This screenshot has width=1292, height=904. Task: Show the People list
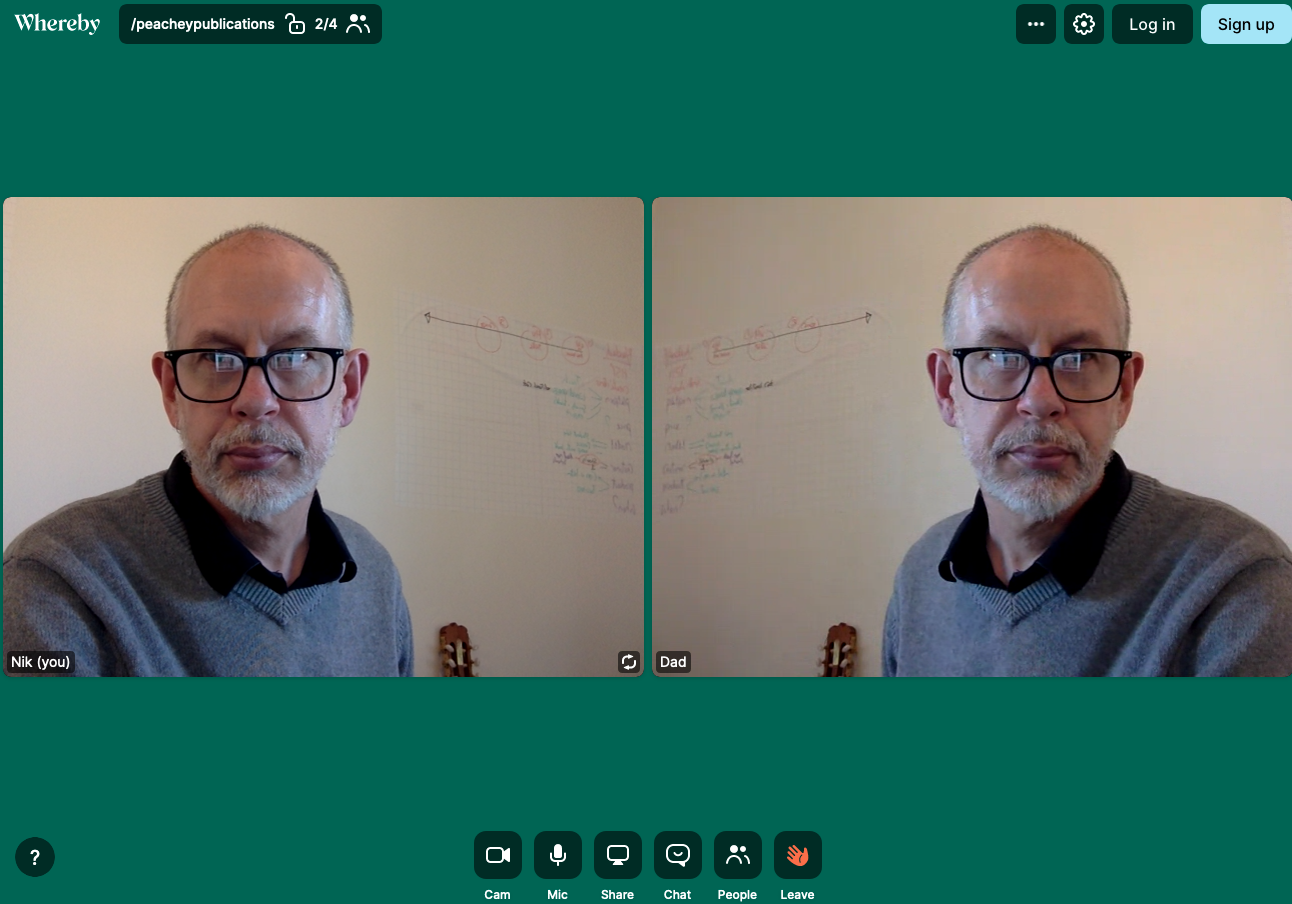[x=737, y=855]
